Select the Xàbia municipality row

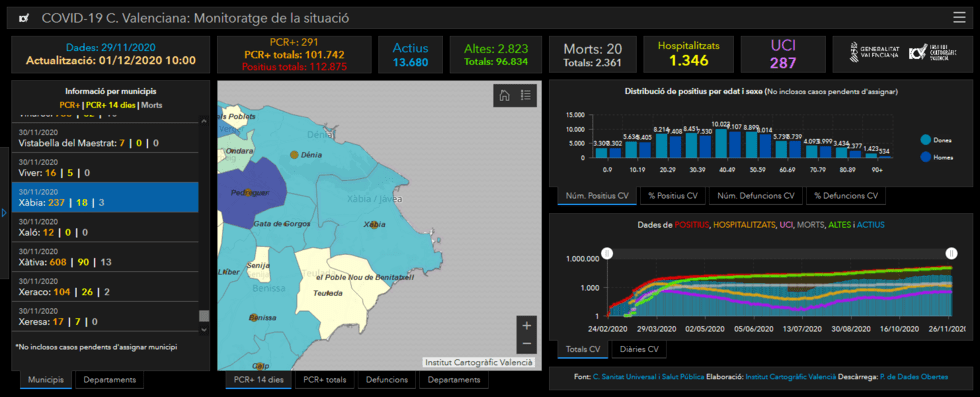point(105,197)
